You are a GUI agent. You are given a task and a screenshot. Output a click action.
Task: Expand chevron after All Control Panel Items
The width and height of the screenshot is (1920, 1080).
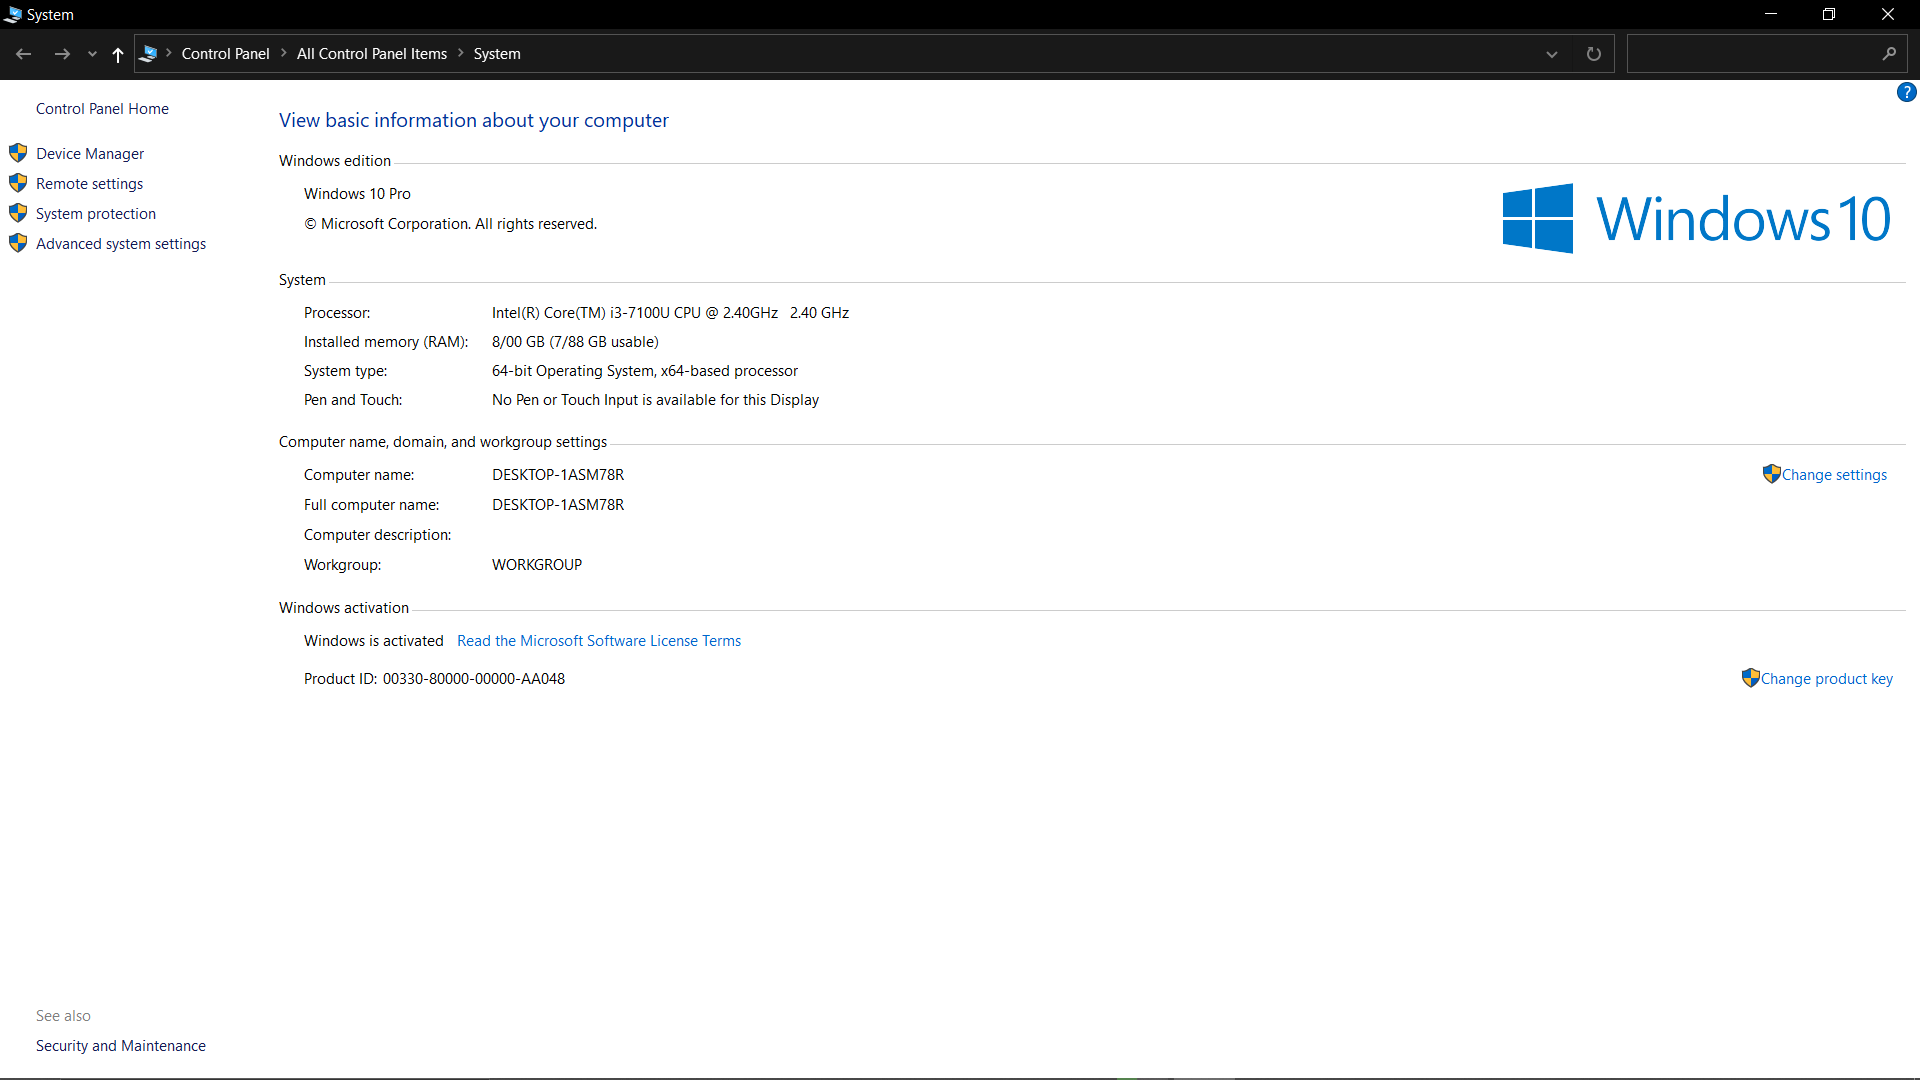461,54
